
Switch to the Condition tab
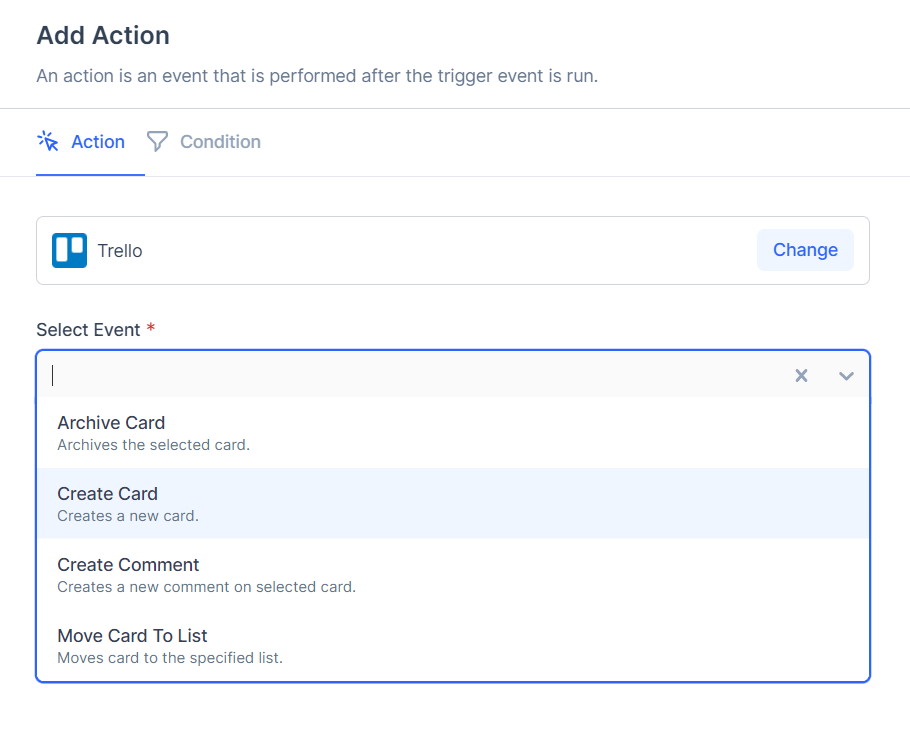tap(219, 142)
